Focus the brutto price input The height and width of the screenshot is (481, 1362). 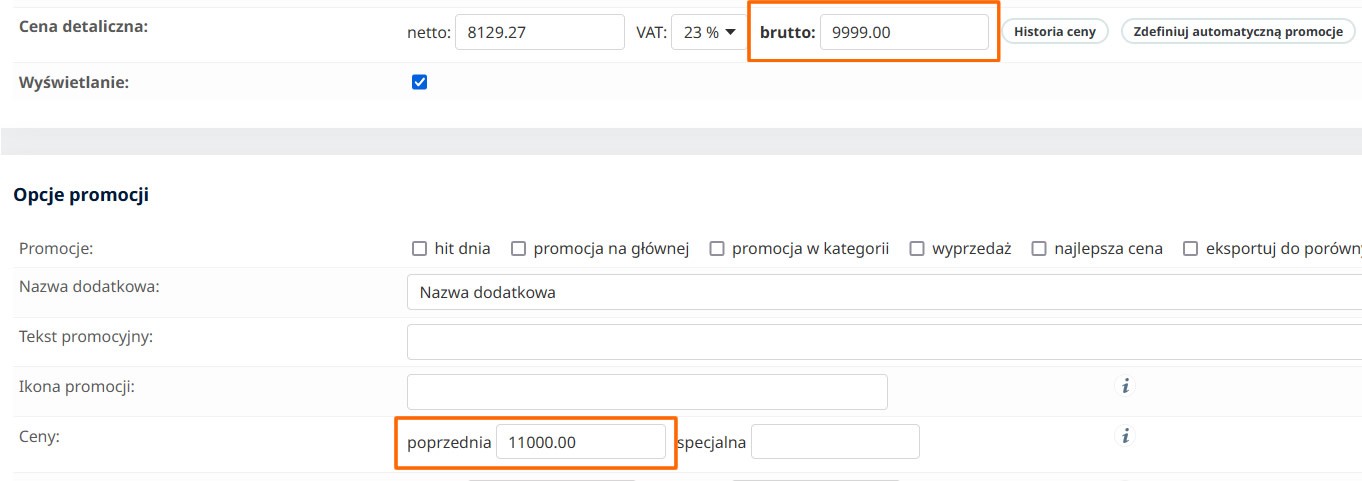coord(904,32)
